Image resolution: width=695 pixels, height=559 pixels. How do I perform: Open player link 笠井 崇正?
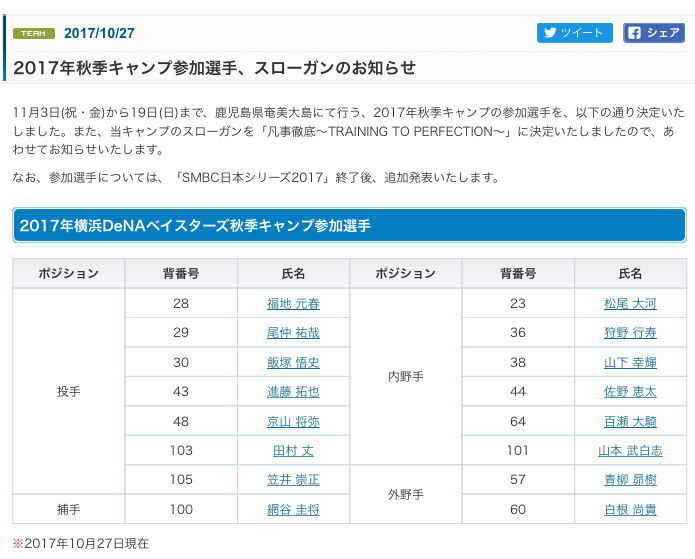point(293,480)
